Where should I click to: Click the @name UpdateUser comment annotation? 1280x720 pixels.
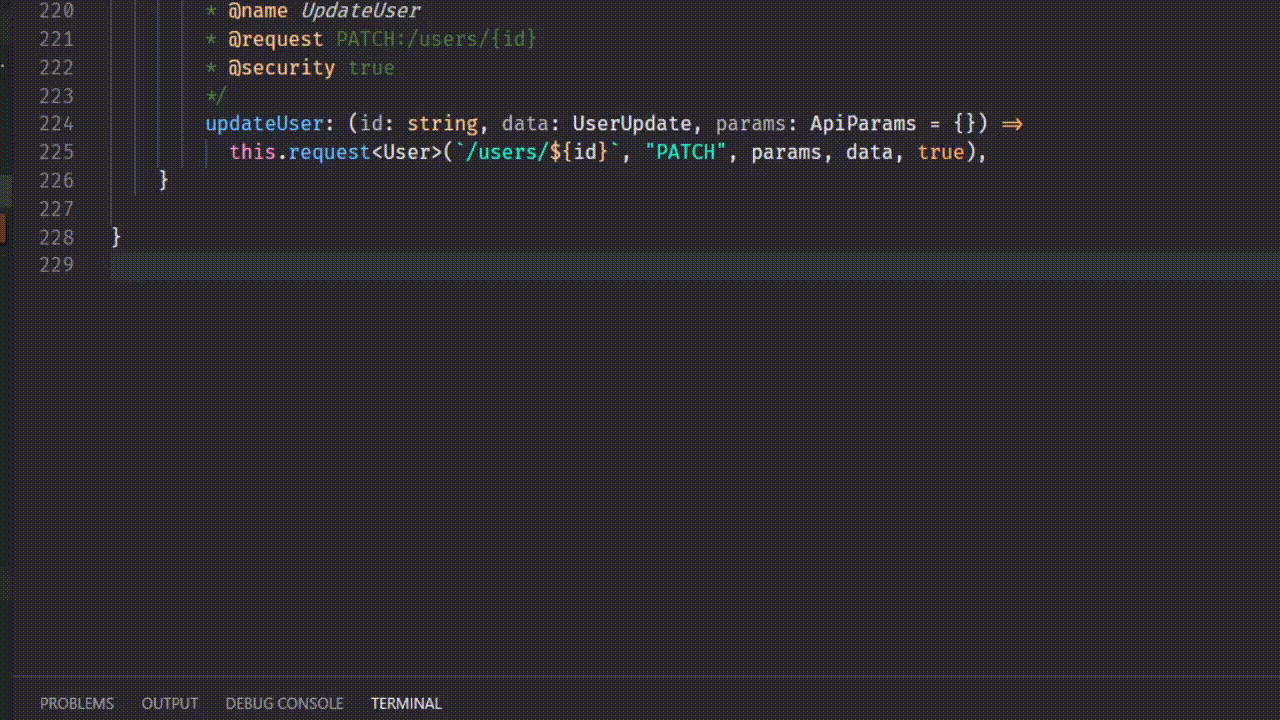[320, 11]
